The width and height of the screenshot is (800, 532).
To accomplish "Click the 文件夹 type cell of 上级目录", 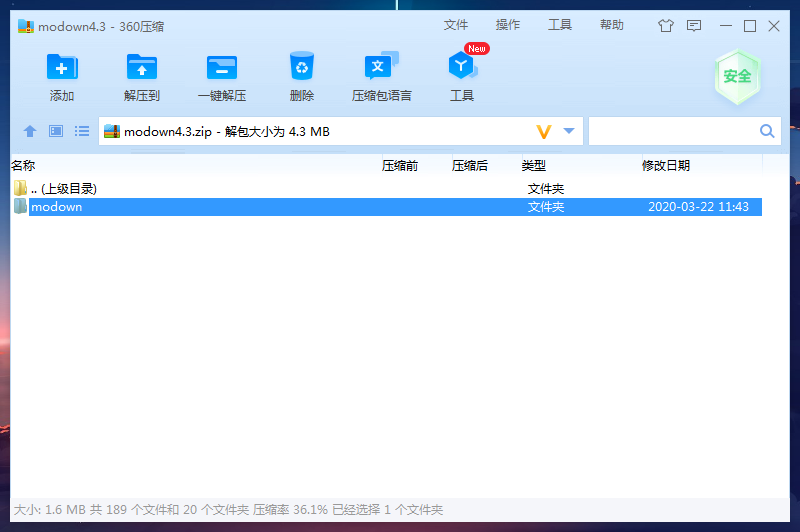I will point(545,189).
